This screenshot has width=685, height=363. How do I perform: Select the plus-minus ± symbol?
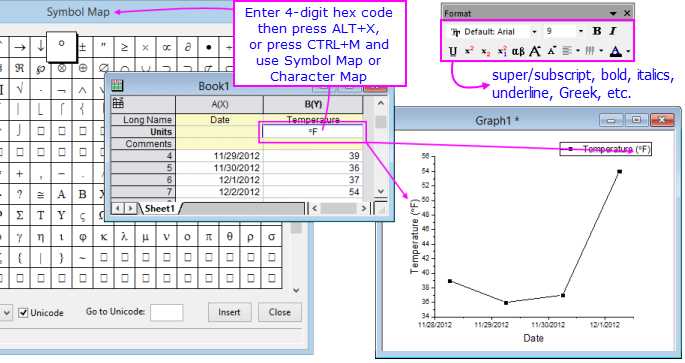click(x=83, y=47)
